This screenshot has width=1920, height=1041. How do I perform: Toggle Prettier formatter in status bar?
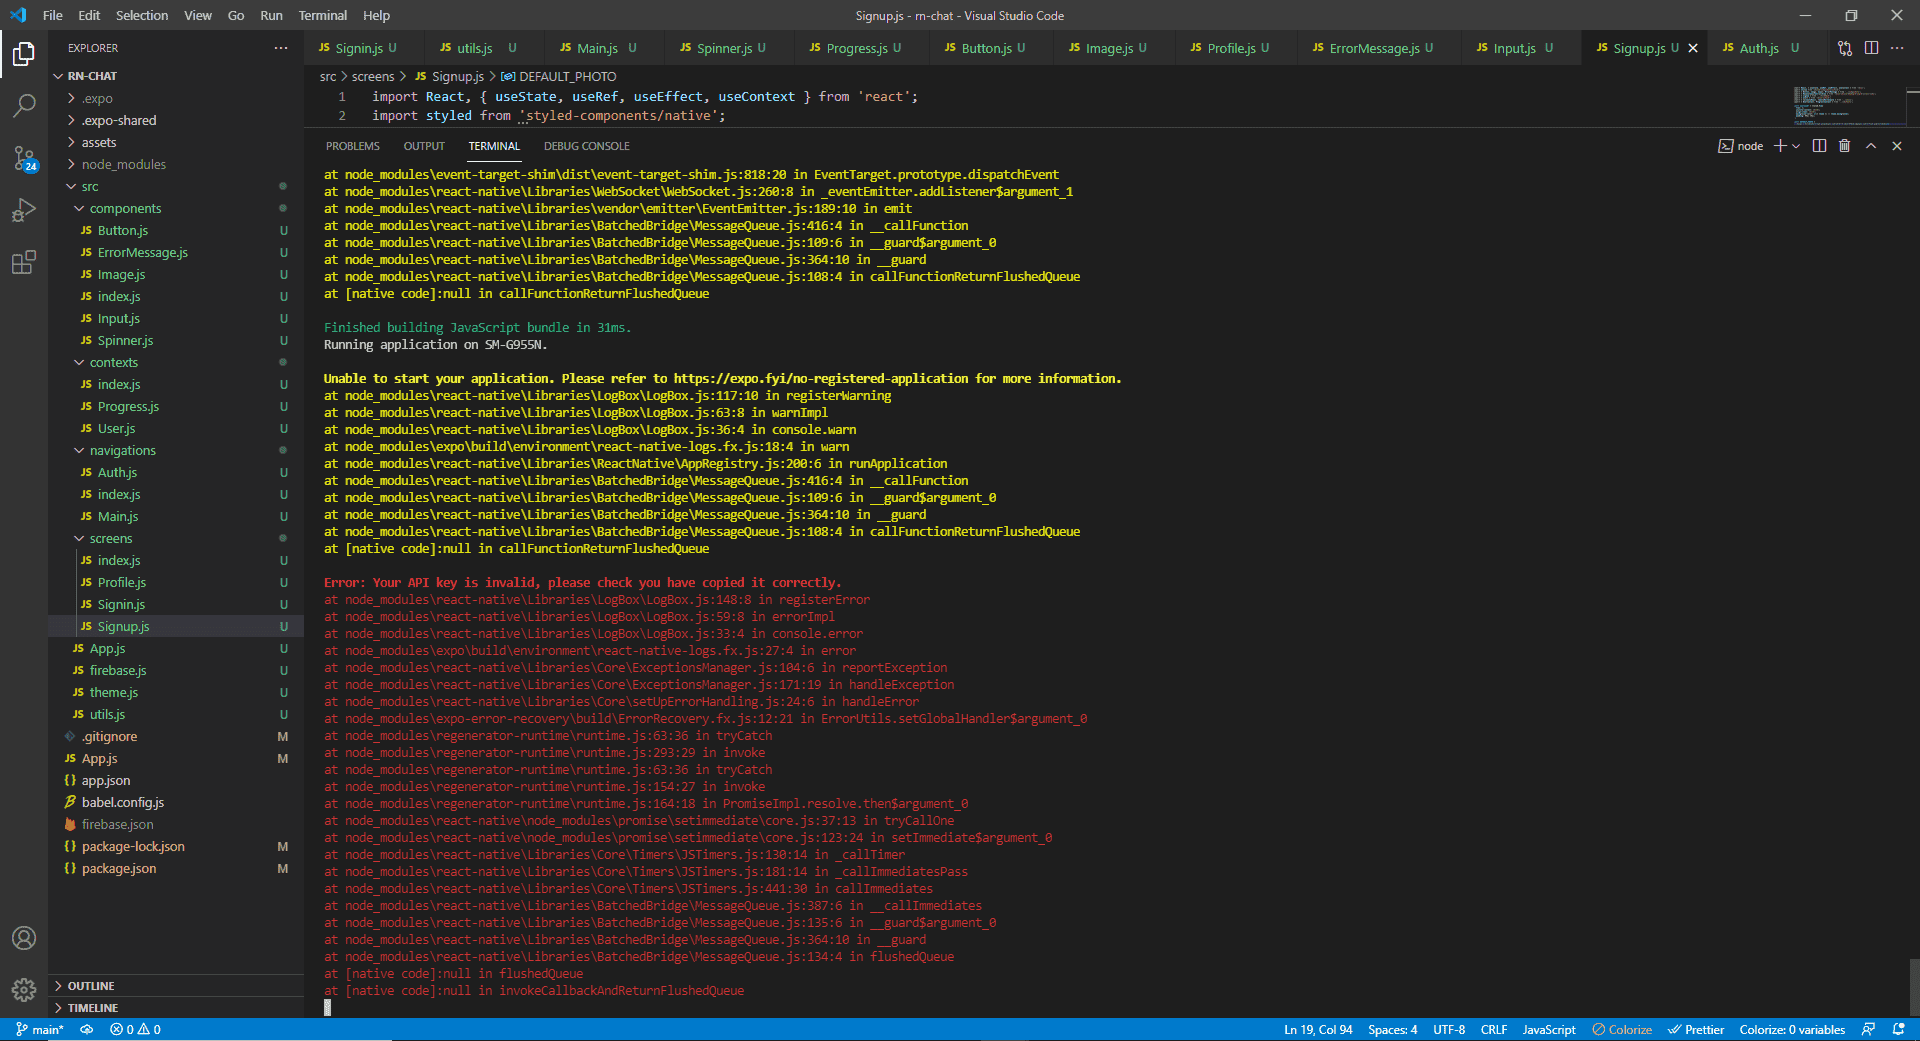(1696, 1030)
